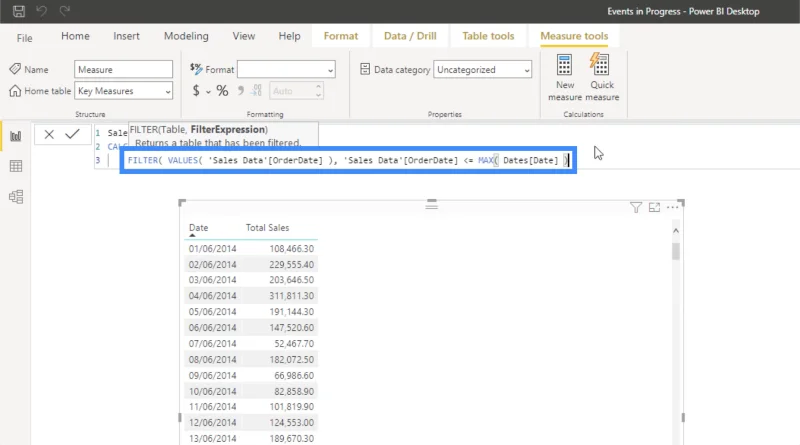Select the Measure tools tab
Screen dimensions: 800x445
[x=574, y=36]
